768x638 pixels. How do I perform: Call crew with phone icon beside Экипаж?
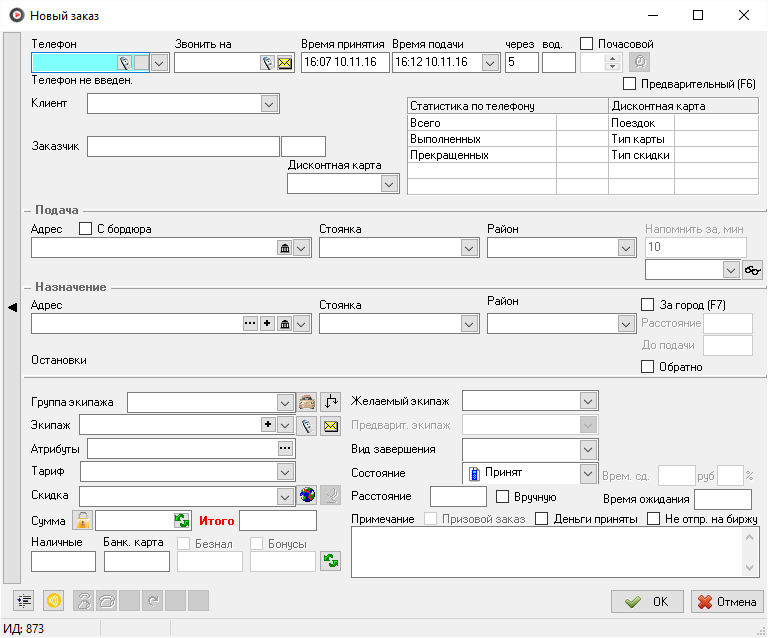click(x=307, y=426)
